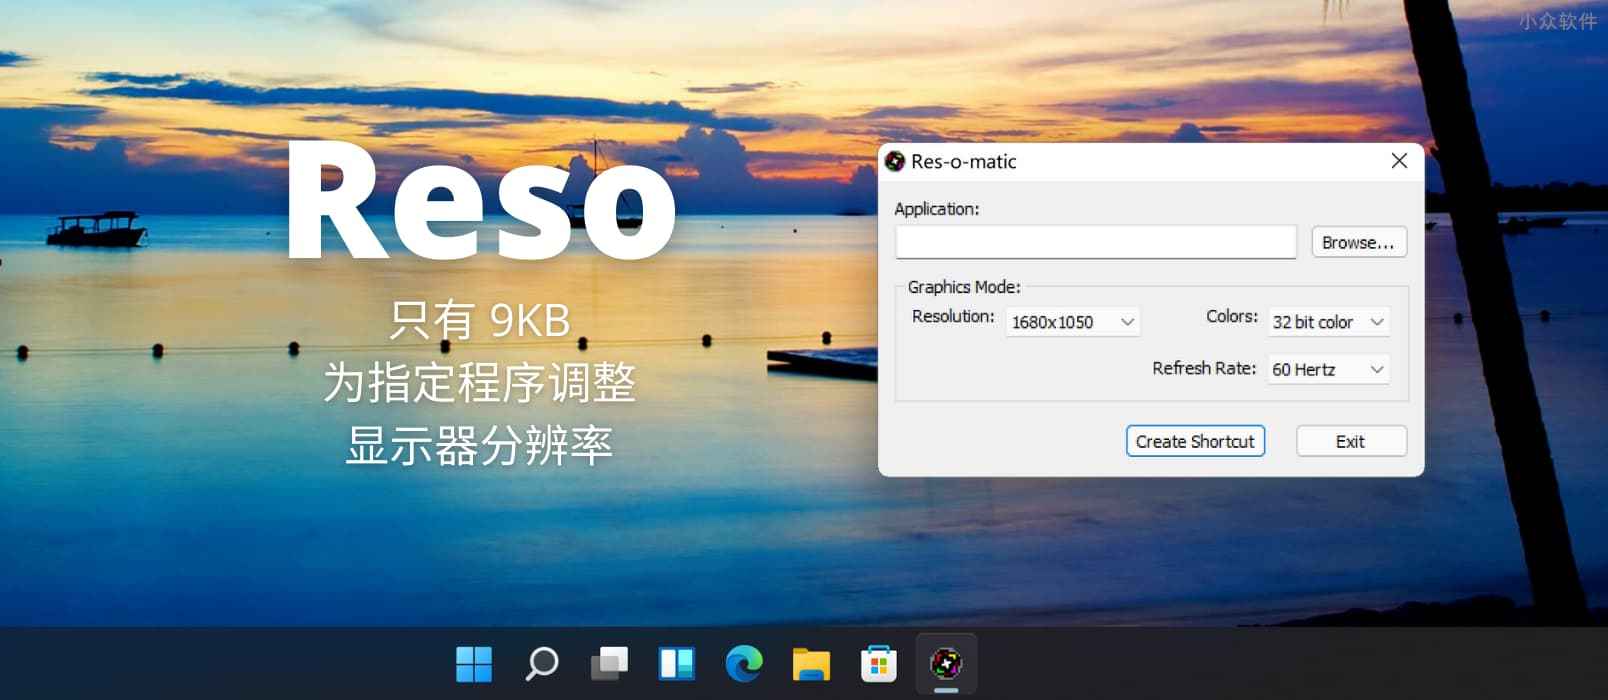Image resolution: width=1608 pixels, height=700 pixels.
Task: Open Microsoft Store from the taskbar
Action: 879,663
